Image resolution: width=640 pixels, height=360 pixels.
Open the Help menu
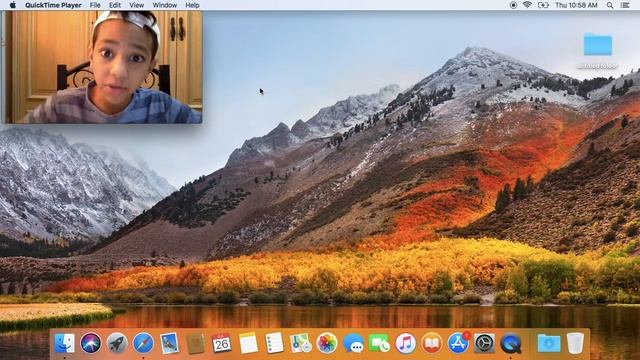point(192,5)
